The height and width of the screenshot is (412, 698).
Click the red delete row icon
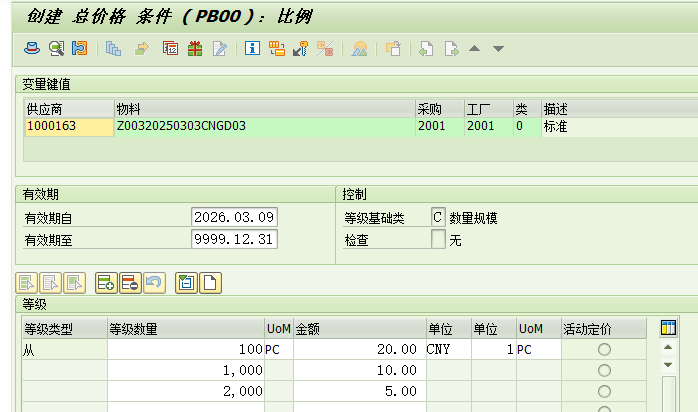pos(130,283)
